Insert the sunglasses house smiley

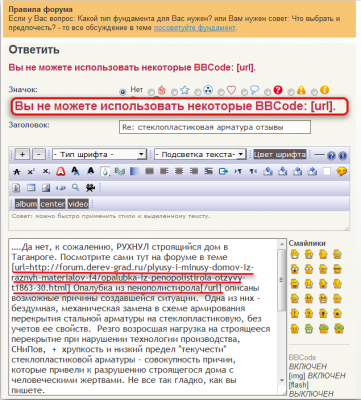point(337,269)
